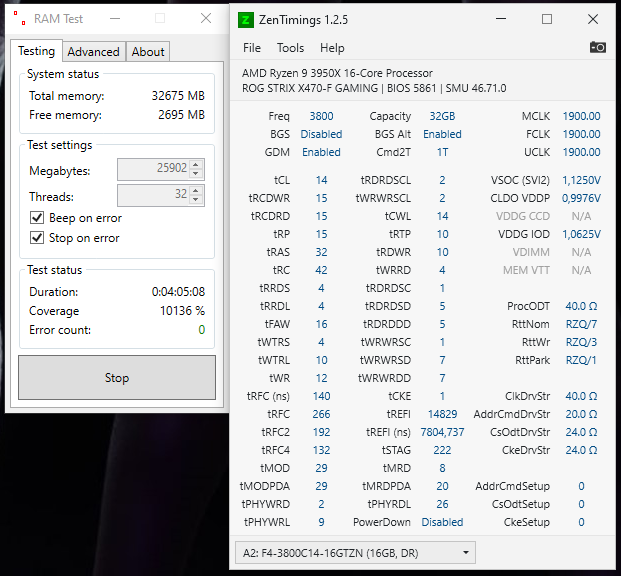621x576 pixels.
Task: Toggle the Beep on error checkbox
Action: click(x=37, y=218)
